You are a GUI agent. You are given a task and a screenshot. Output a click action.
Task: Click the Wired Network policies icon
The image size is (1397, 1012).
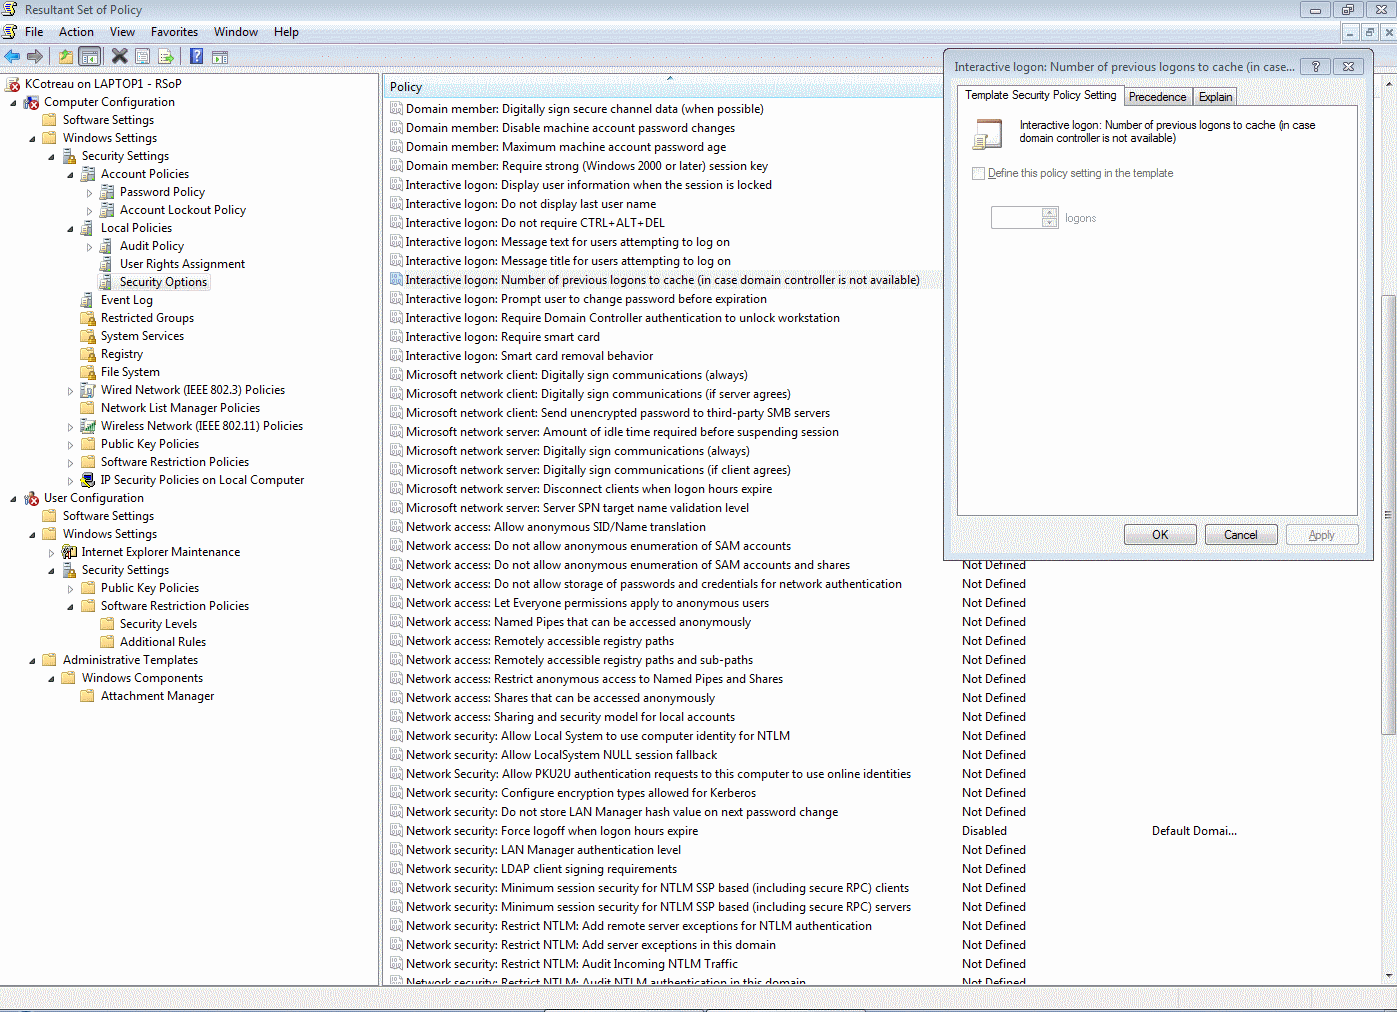pos(88,390)
